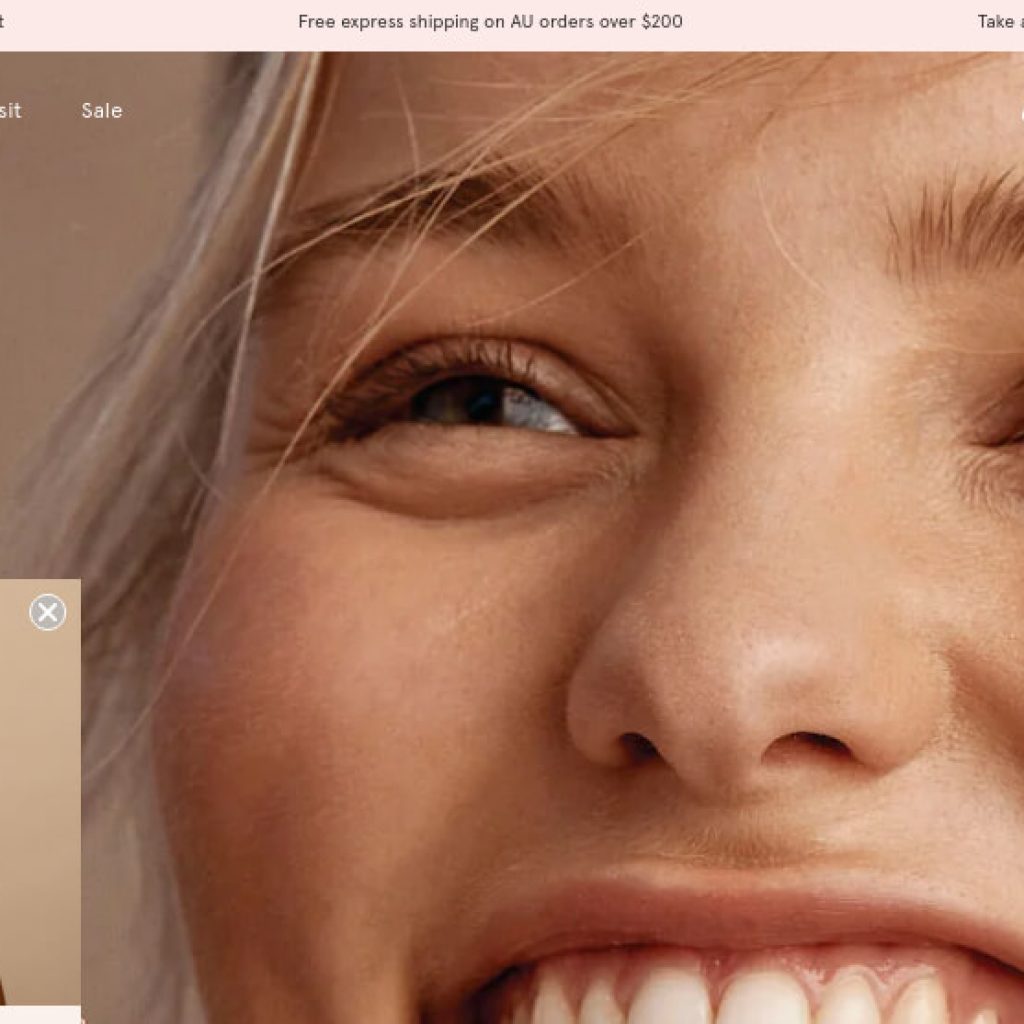Select the "Take a" announcement at right edge
Screen dimensions: 1024x1024
999,22
